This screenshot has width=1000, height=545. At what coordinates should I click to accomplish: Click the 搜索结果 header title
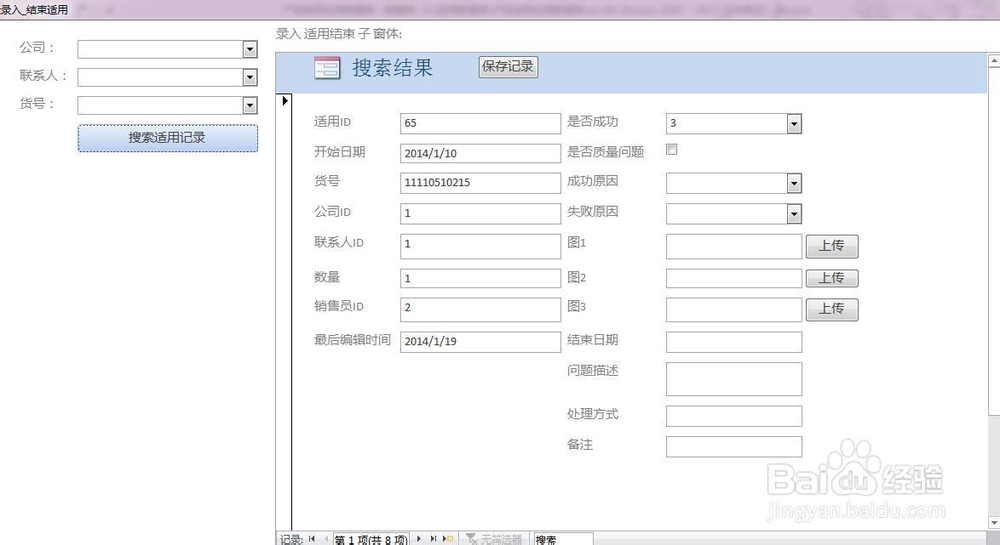393,68
